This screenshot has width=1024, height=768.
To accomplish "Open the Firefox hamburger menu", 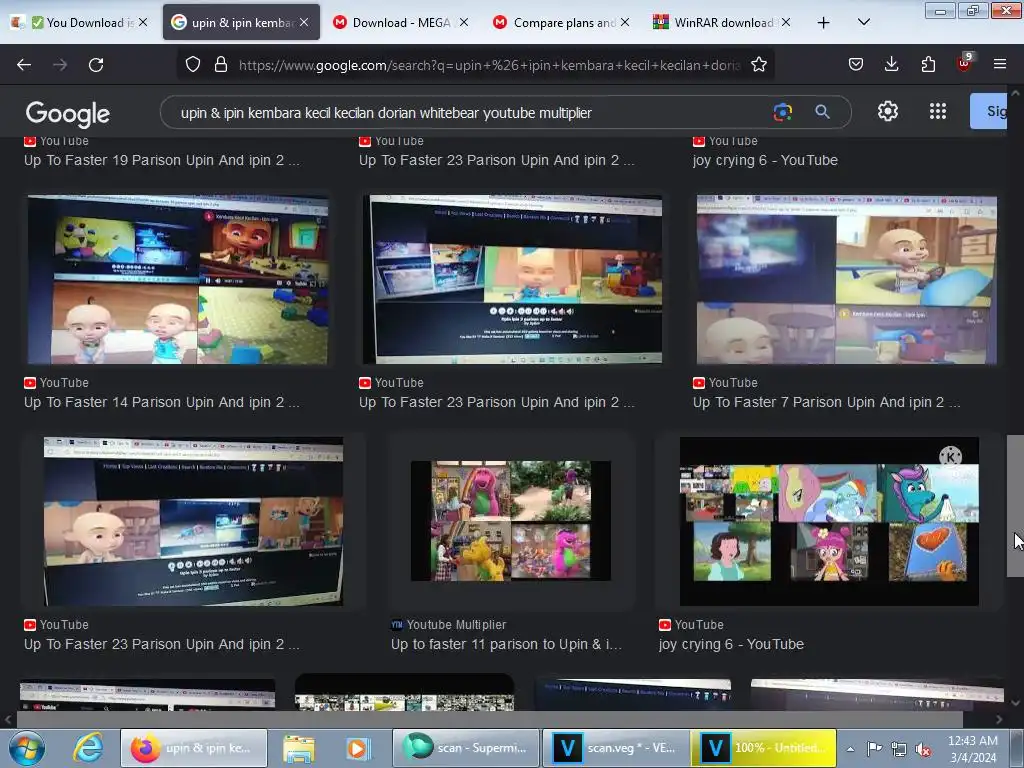I will click(x=999, y=64).
